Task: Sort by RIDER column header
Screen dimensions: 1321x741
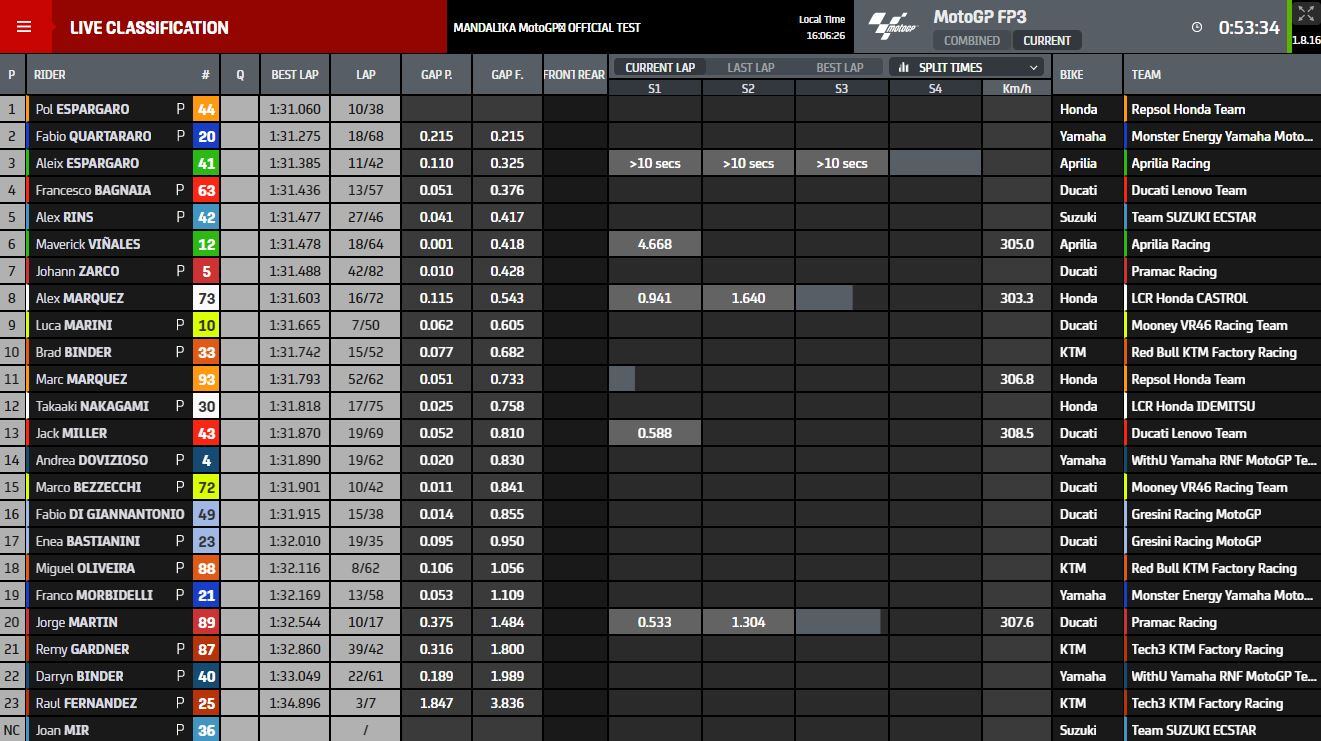Action: (x=50, y=75)
